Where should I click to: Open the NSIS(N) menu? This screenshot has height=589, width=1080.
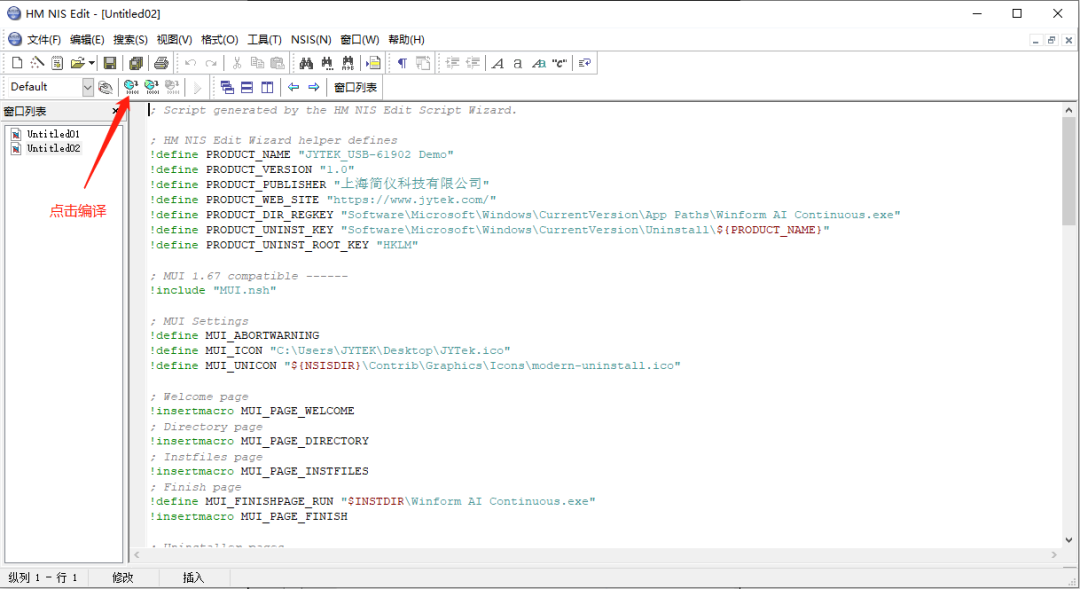point(310,39)
